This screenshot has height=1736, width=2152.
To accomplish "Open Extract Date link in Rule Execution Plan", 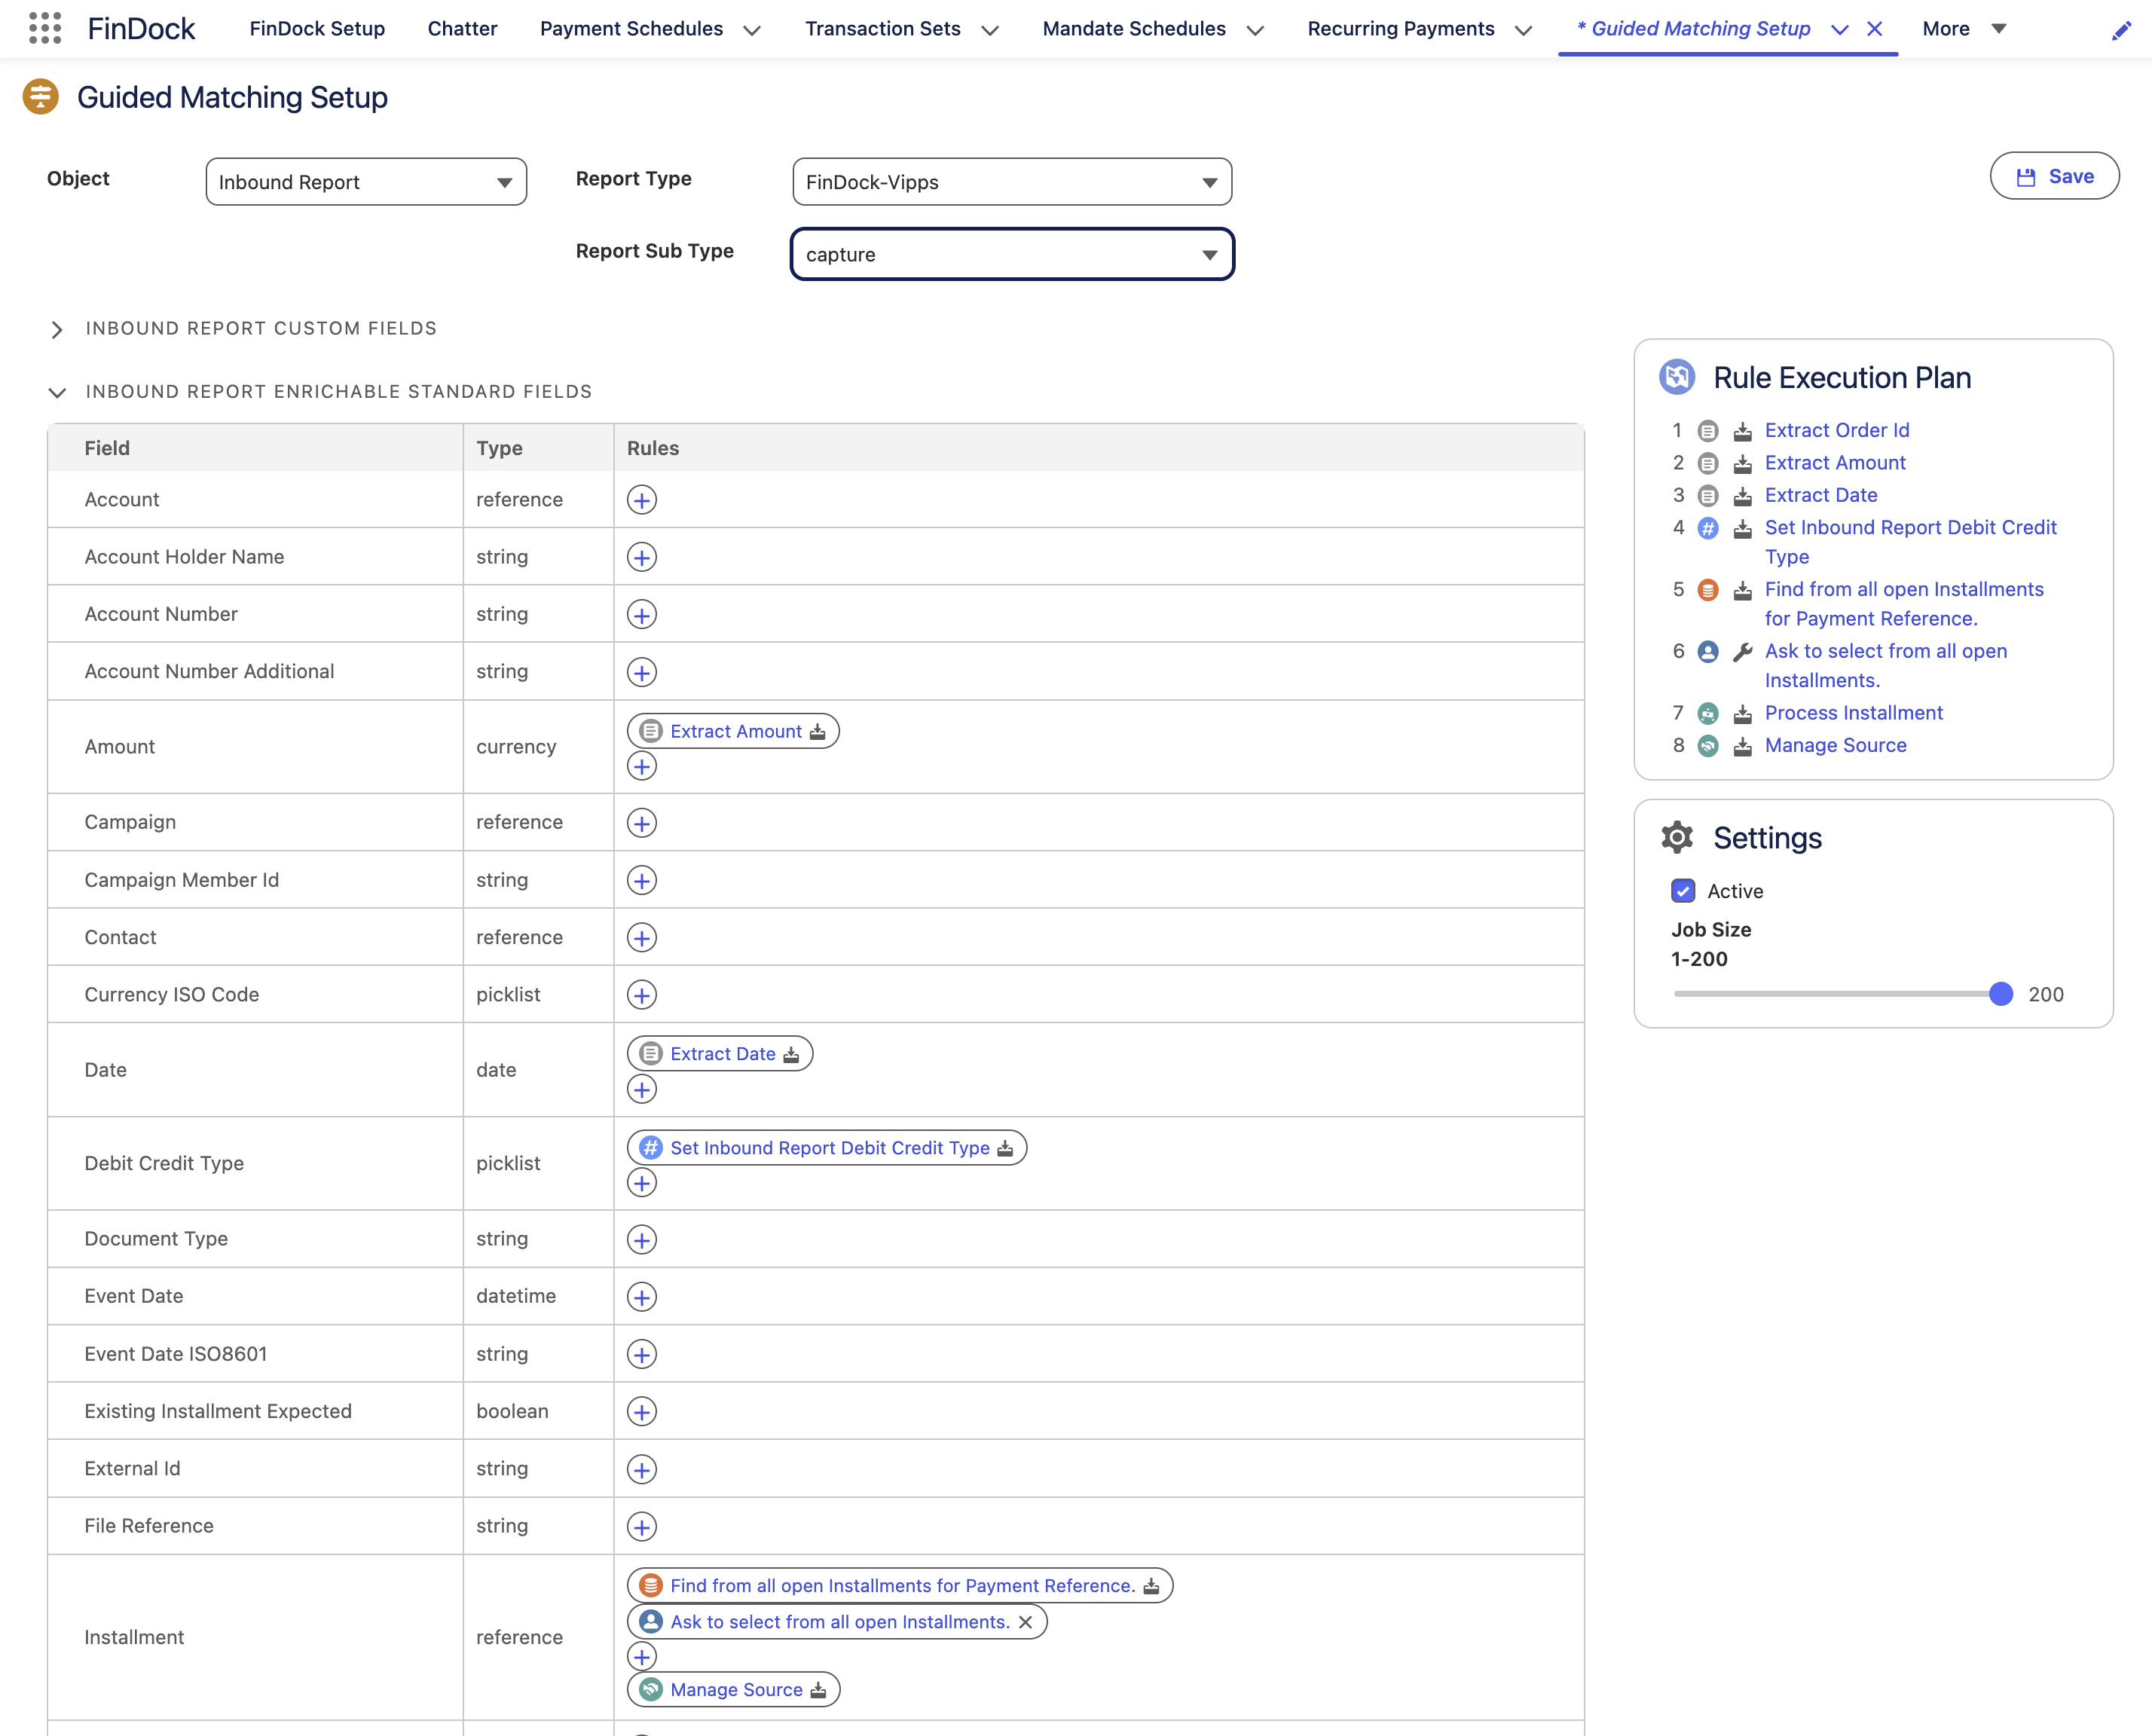I will point(1821,495).
